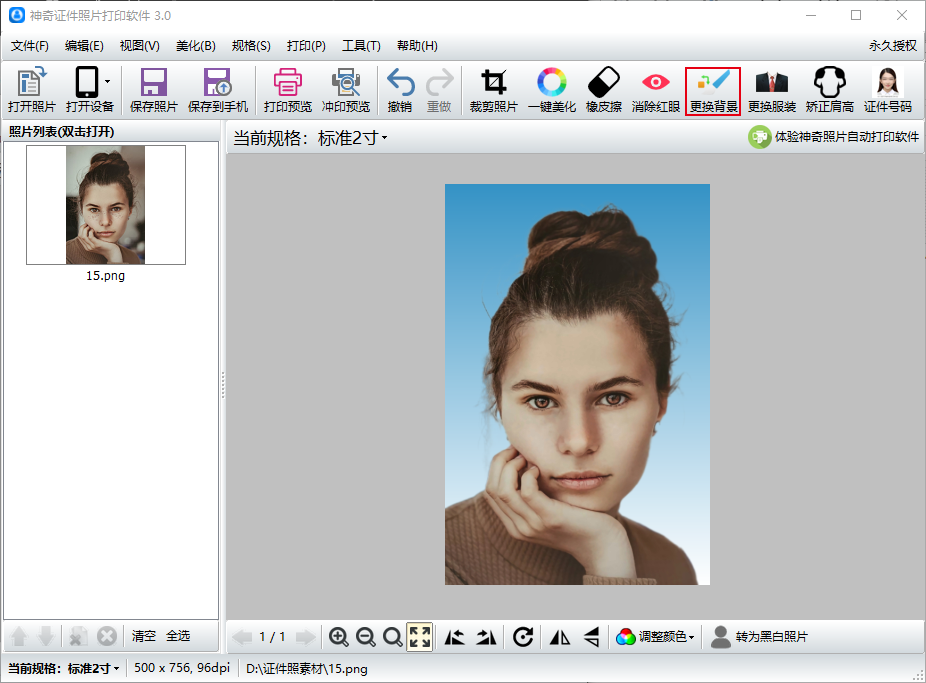
Task: Remove the selected photo from the list
Action: click(x=77, y=636)
